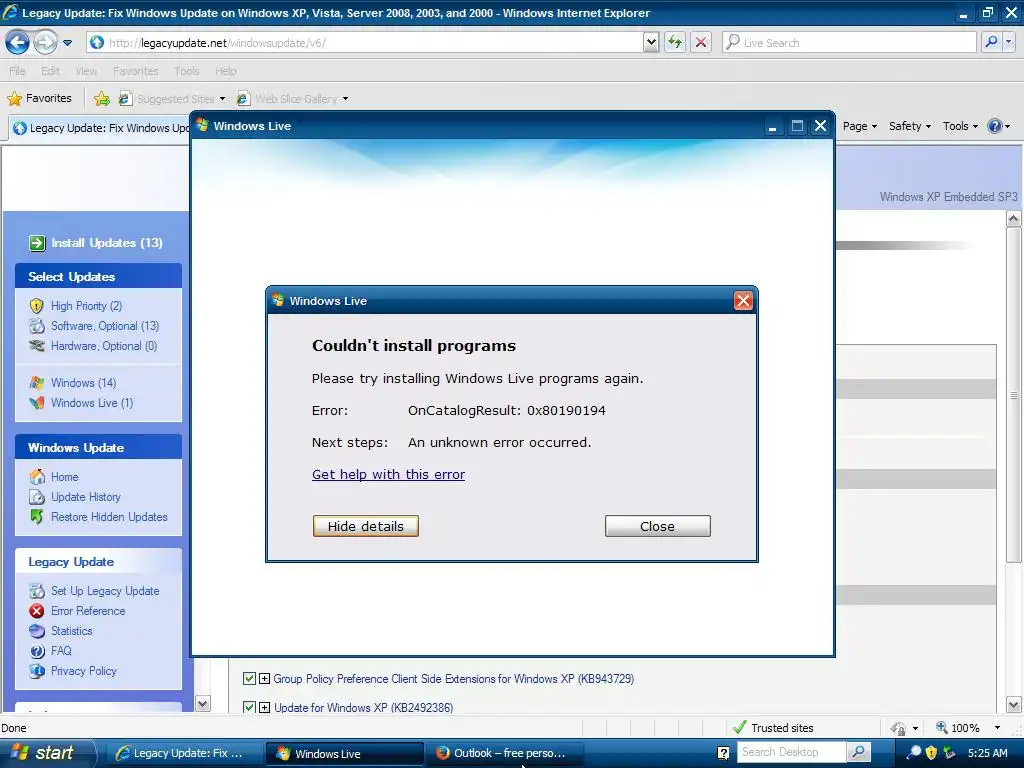
Task: Click the Windows (14) category link
Action: 84,383
